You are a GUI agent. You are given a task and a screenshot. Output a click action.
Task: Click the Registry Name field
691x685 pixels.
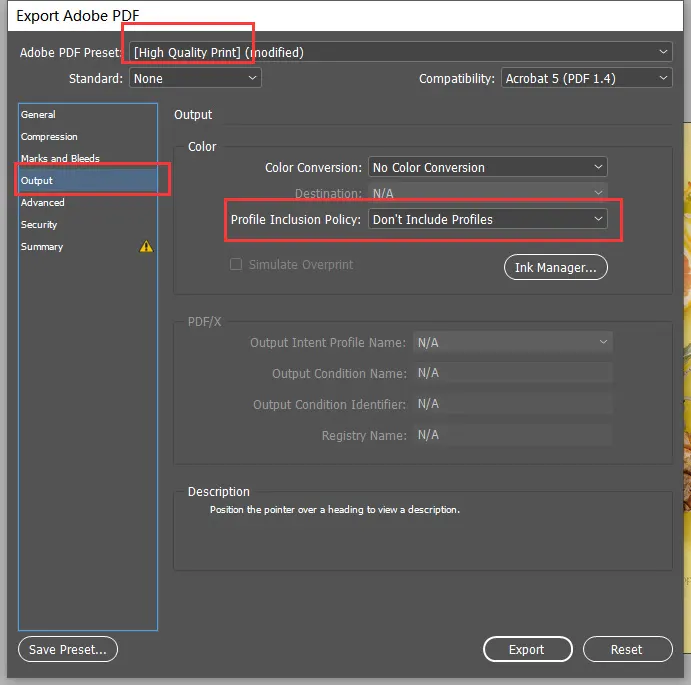(513, 435)
